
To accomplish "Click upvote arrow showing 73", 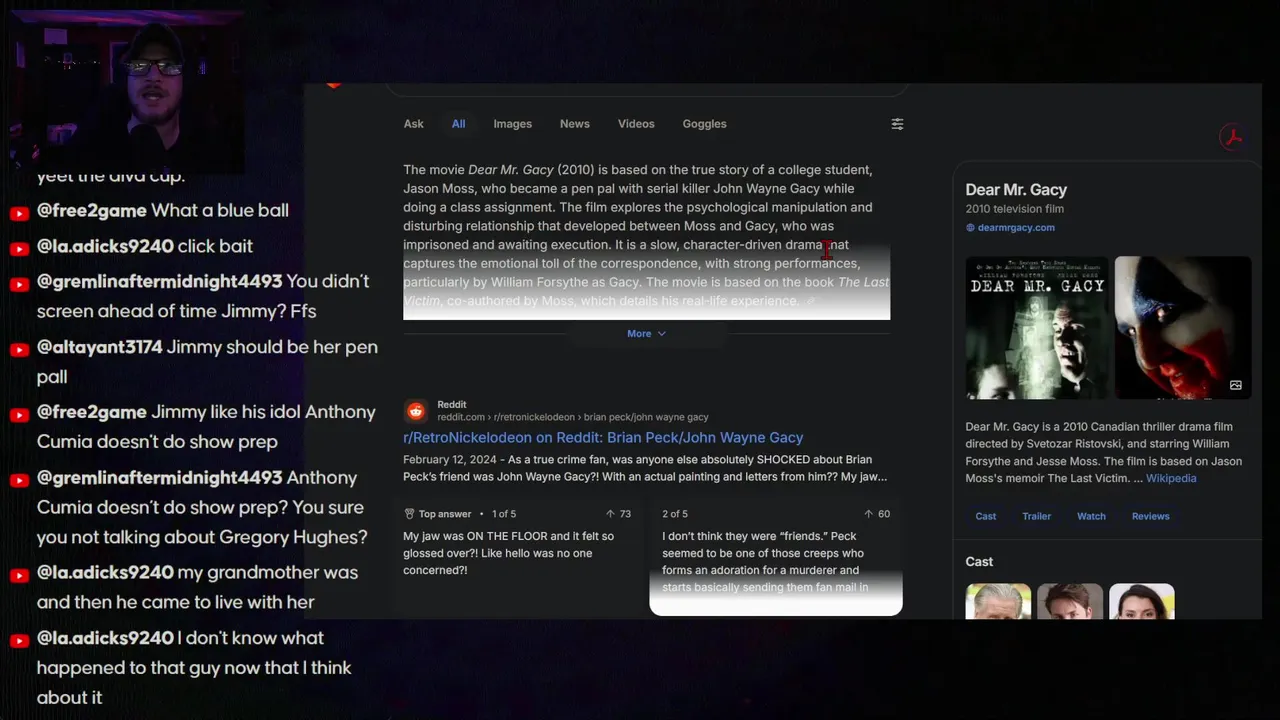I will click(x=610, y=514).
